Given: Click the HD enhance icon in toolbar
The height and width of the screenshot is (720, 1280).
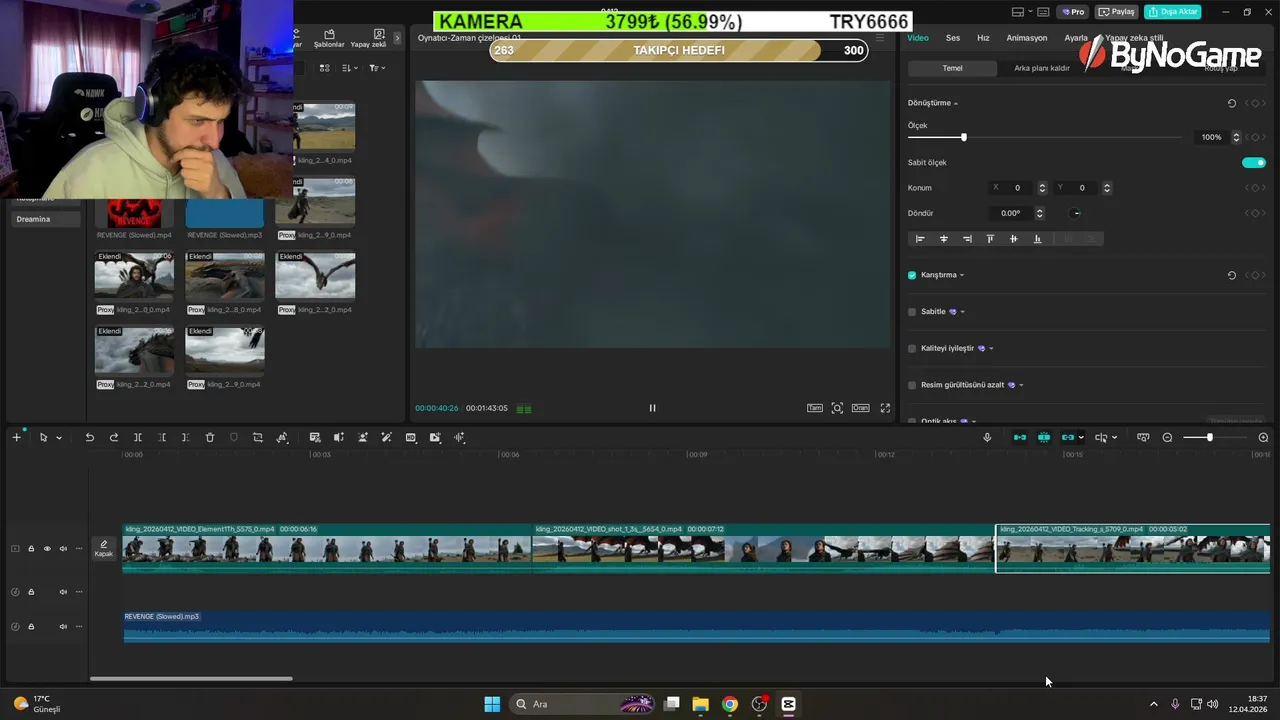Looking at the screenshot, I should [411, 438].
